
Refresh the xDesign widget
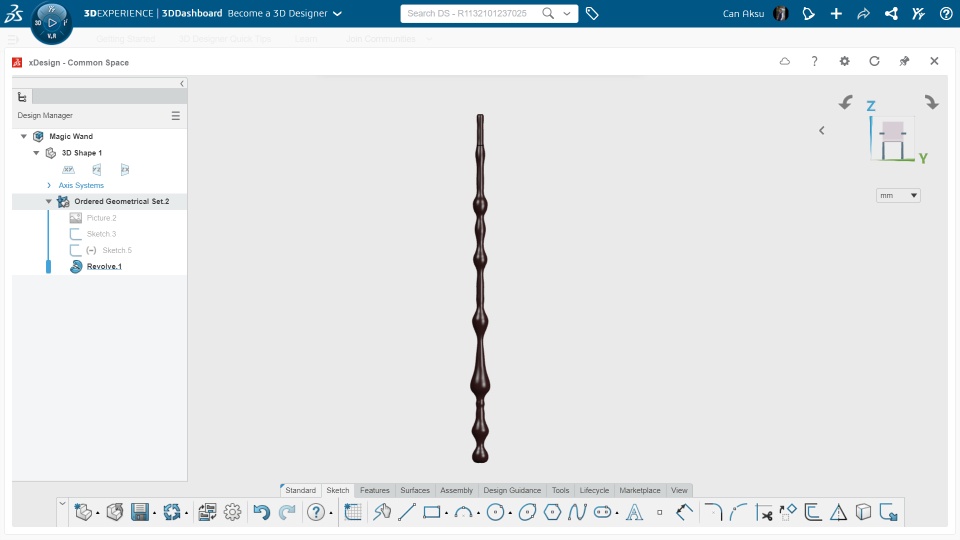tap(874, 61)
